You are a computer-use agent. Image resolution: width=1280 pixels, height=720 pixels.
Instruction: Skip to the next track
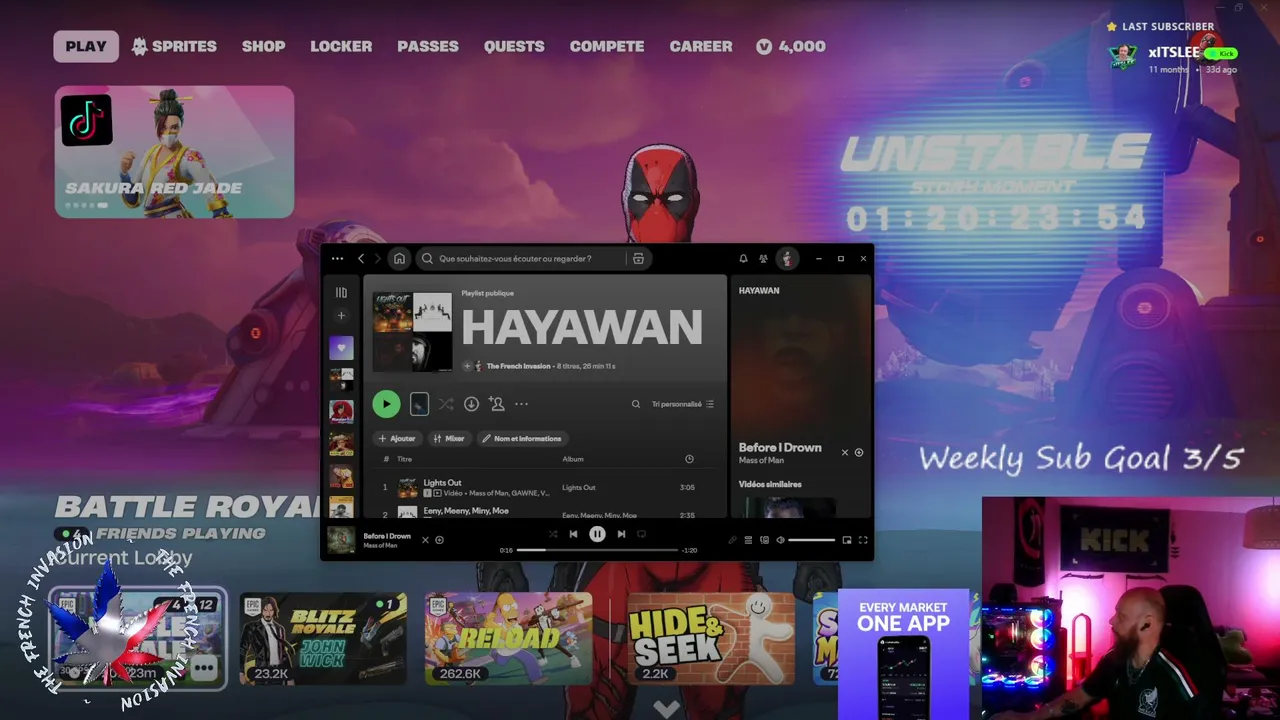click(x=621, y=534)
